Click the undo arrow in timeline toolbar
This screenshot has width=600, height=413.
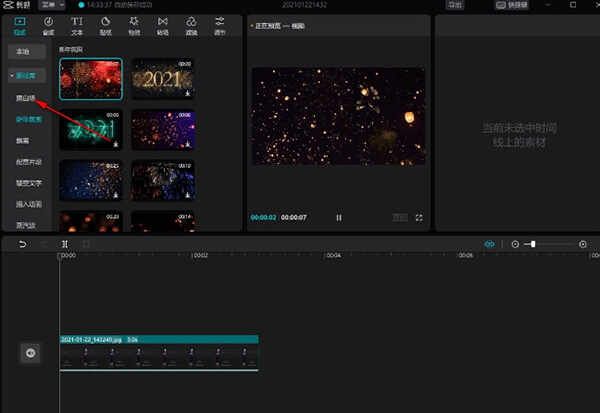[22, 244]
